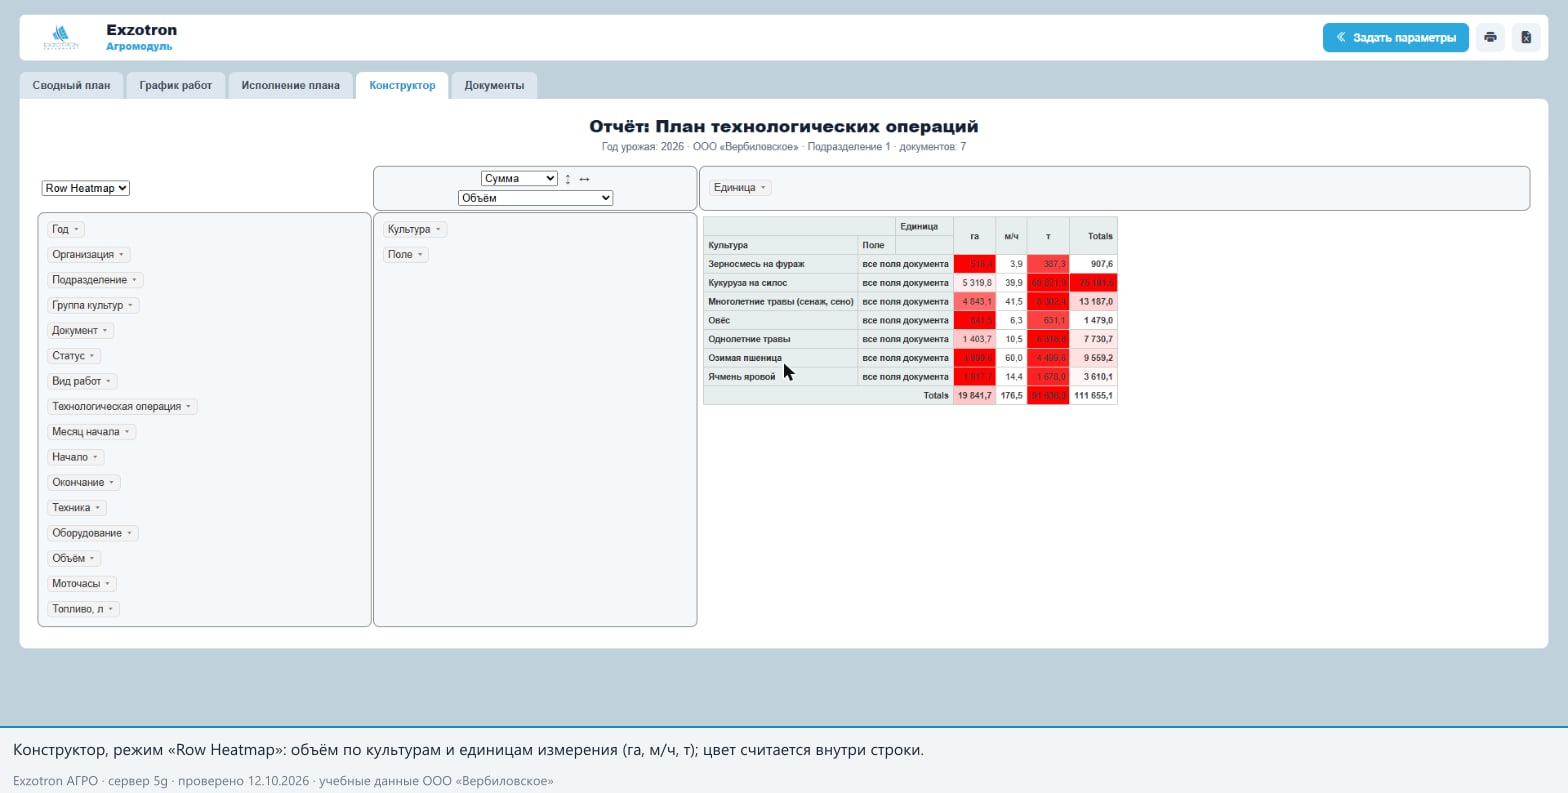Open the Моточасы field filter
Viewport: 1568px width, 793px height.
108,584
